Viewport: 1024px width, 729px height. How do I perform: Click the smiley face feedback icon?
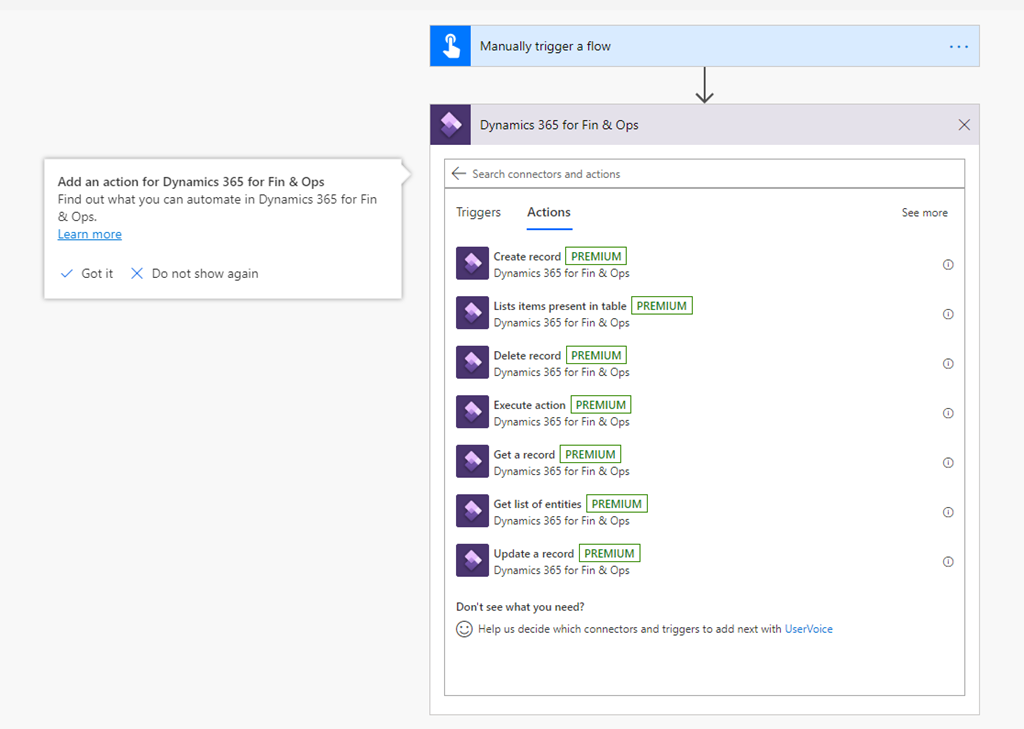(x=464, y=629)
